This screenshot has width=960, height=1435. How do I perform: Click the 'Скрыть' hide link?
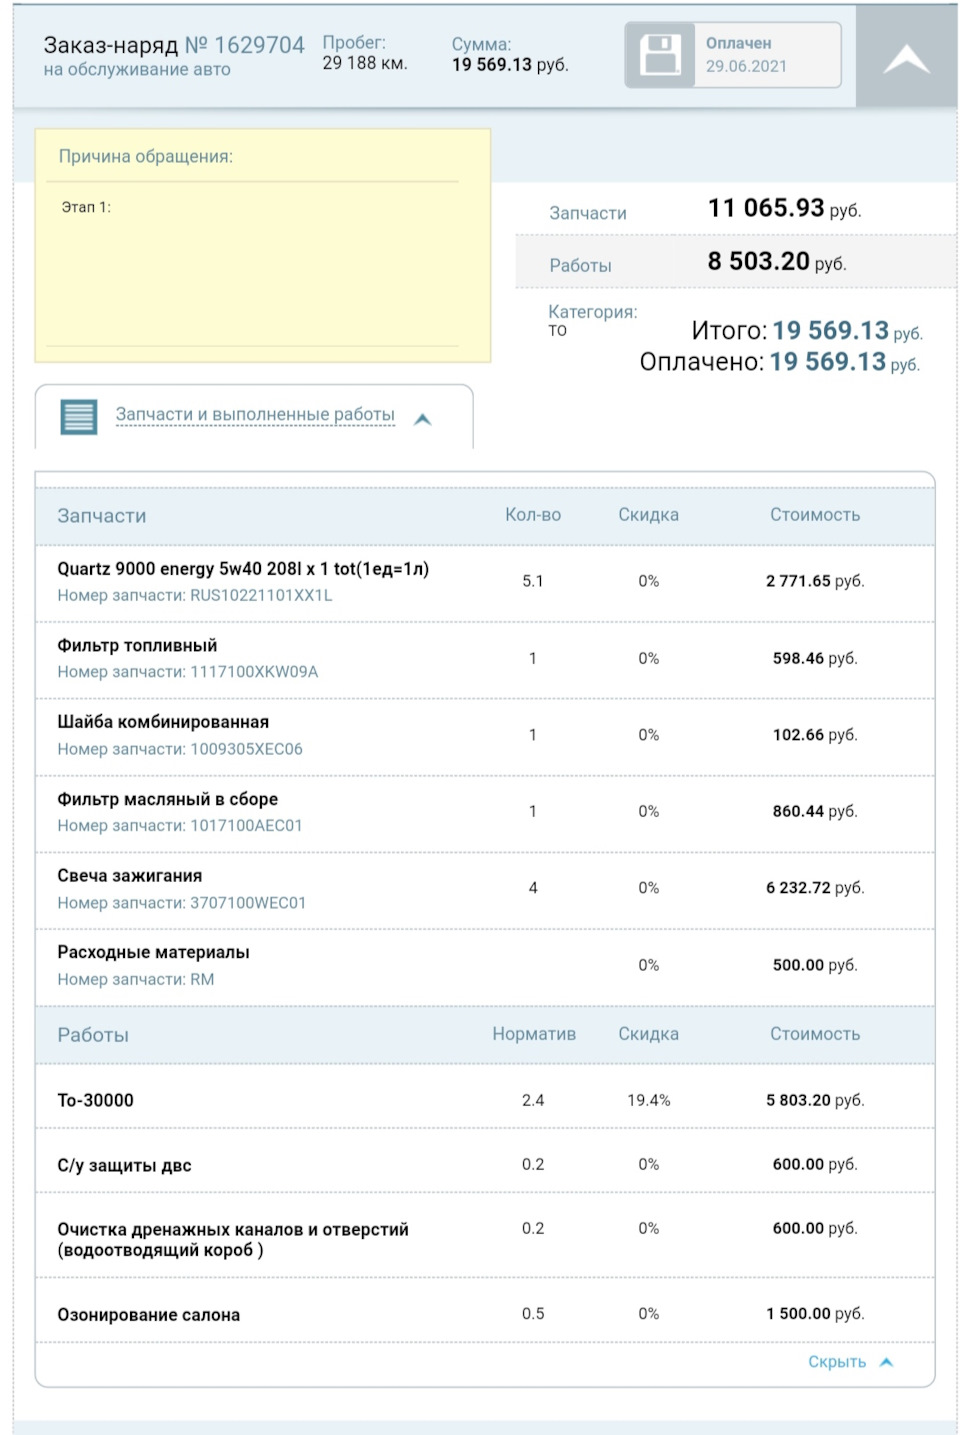(x=836, y=1361)
